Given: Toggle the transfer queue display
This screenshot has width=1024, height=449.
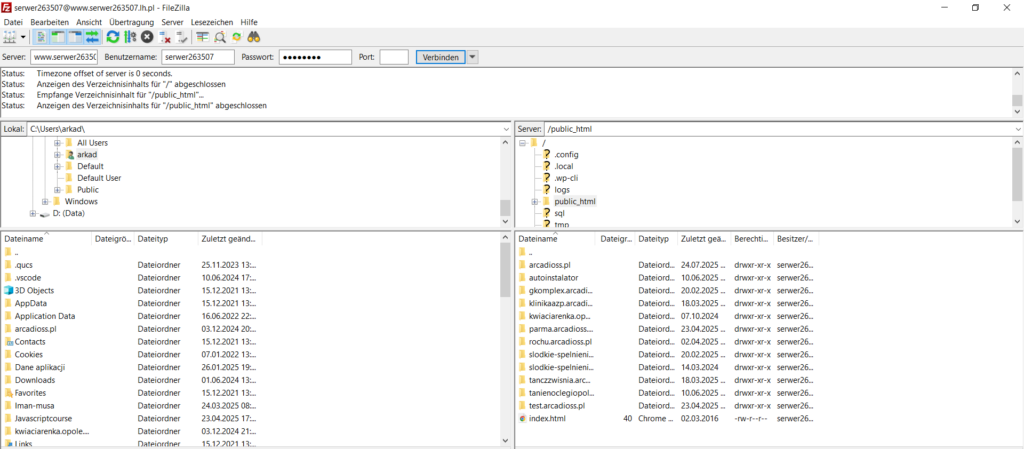Looking at the screenshot, I should pyautogui.click(x=92, y=37).
